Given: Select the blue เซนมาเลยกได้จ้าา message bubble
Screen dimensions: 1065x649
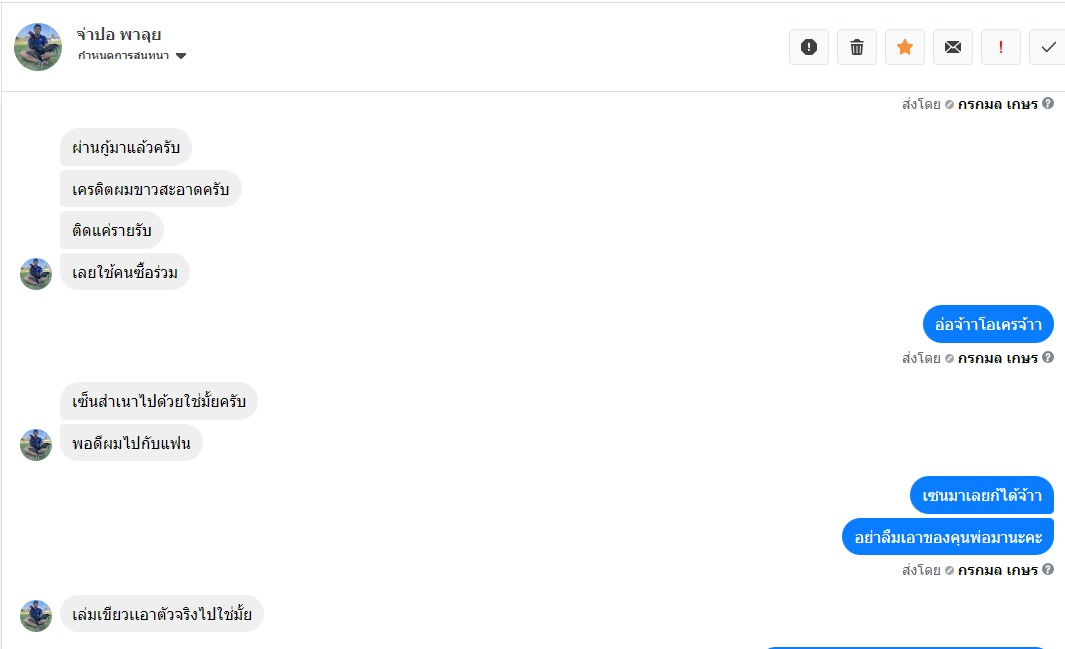Looking at the screenshot, I should 981,495.
